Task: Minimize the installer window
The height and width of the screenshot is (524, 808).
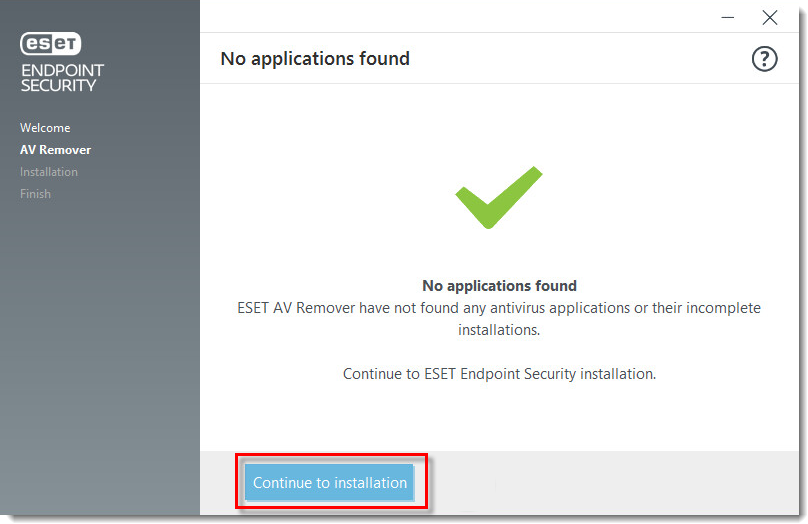Action: (x=728, y=18)
